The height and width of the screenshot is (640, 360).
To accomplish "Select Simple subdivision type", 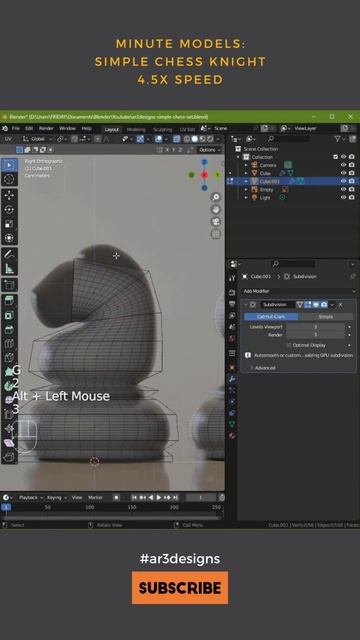I will pyautogui.click(x=326, y=317).
